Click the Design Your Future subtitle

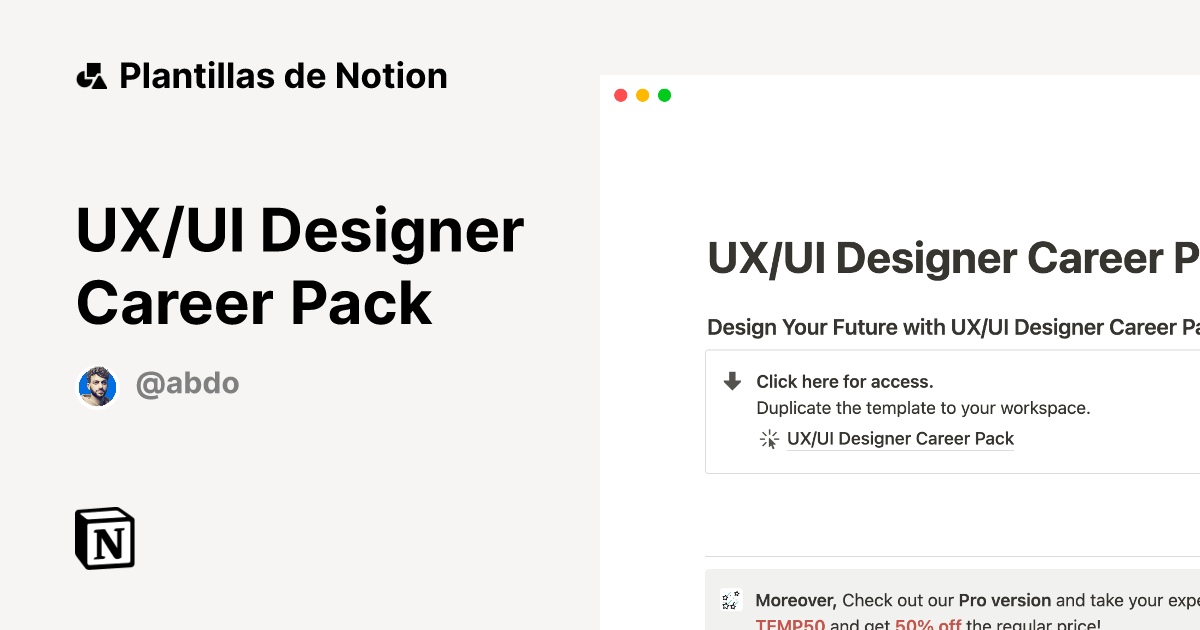950,327
